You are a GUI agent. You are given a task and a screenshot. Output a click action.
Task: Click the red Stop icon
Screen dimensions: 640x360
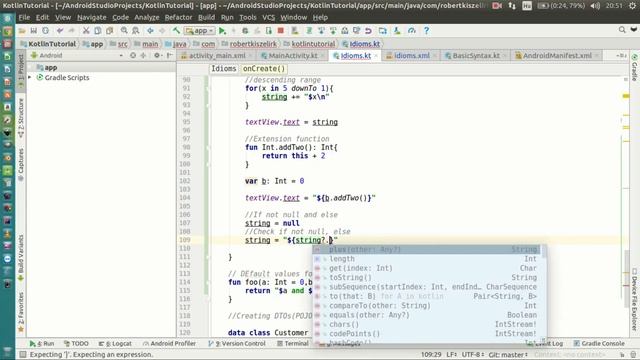280,31
